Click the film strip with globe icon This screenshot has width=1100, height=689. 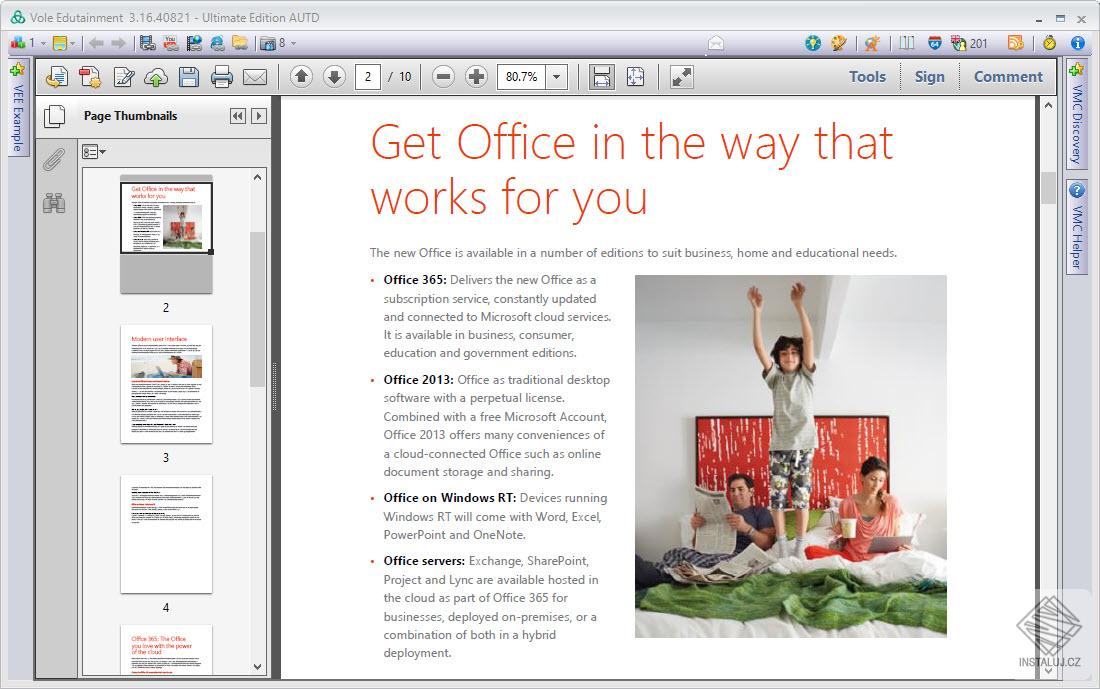click(194, 43)
